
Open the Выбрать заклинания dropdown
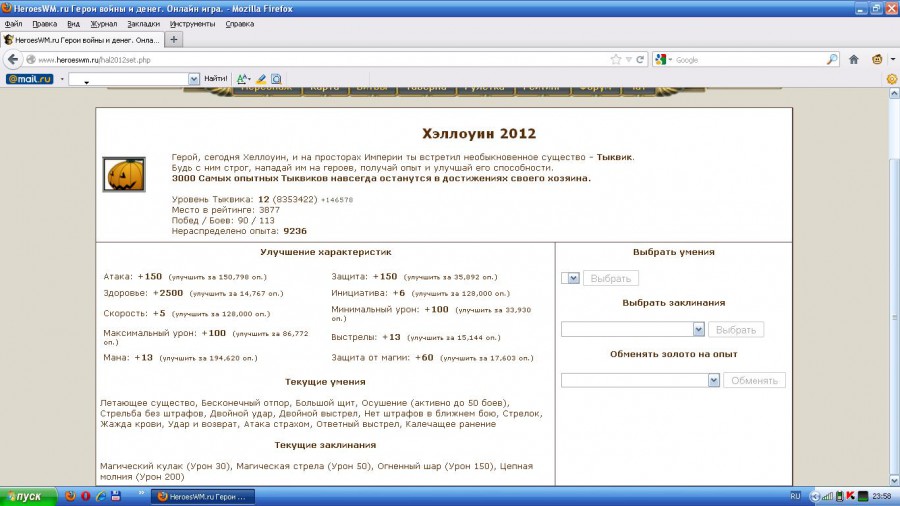click(633, 329)
